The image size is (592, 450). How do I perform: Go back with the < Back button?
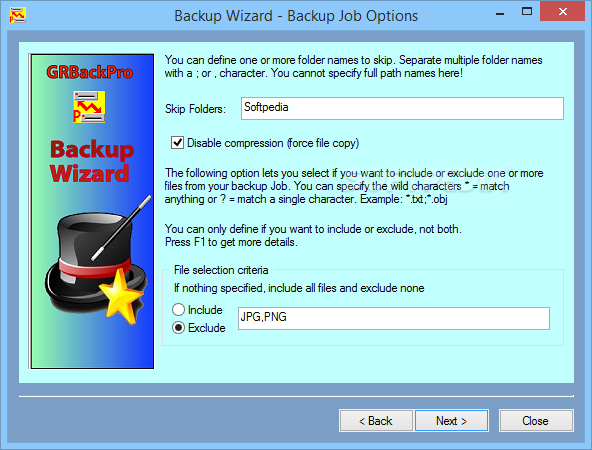pos(376,421)
